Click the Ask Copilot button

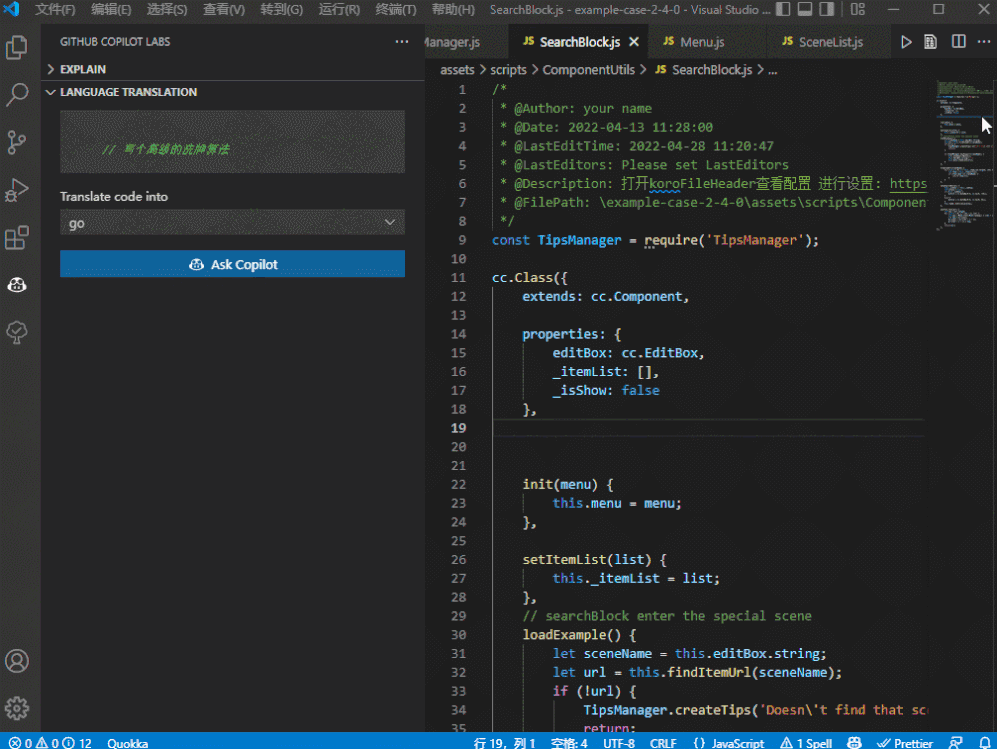(232, 265)
